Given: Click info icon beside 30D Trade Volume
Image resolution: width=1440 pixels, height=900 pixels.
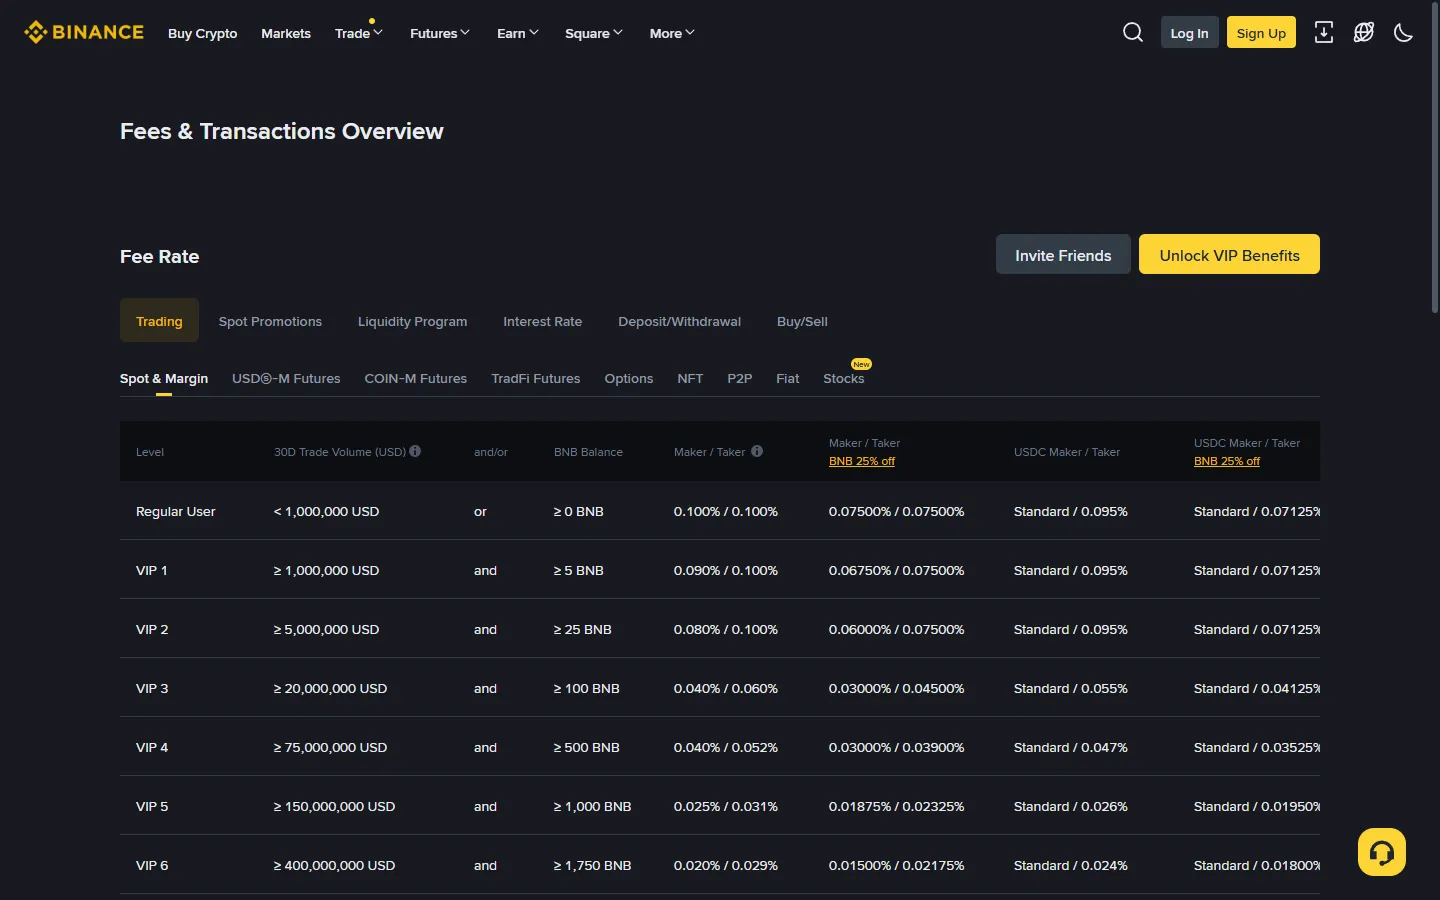Looking at the screenshot, I should click(x=415, y=451).
